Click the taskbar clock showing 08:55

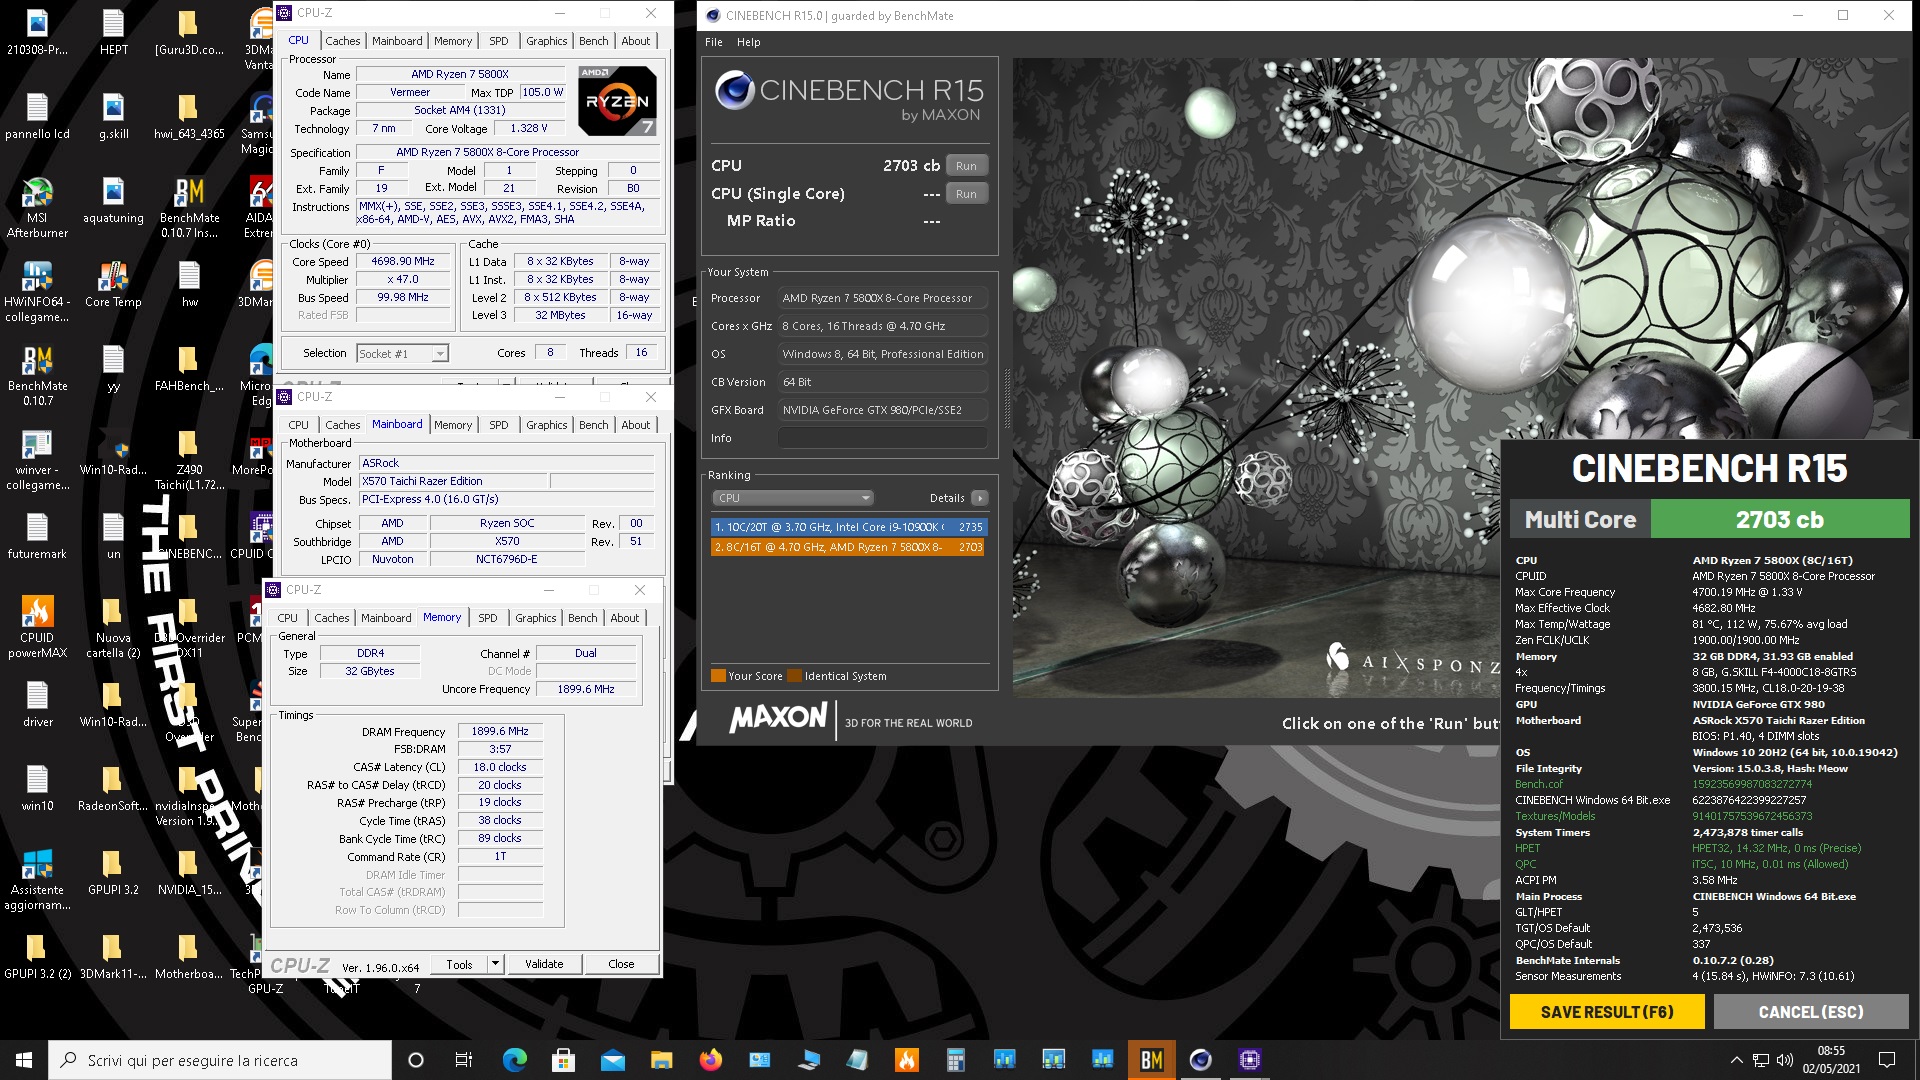coord(1831,1060)
